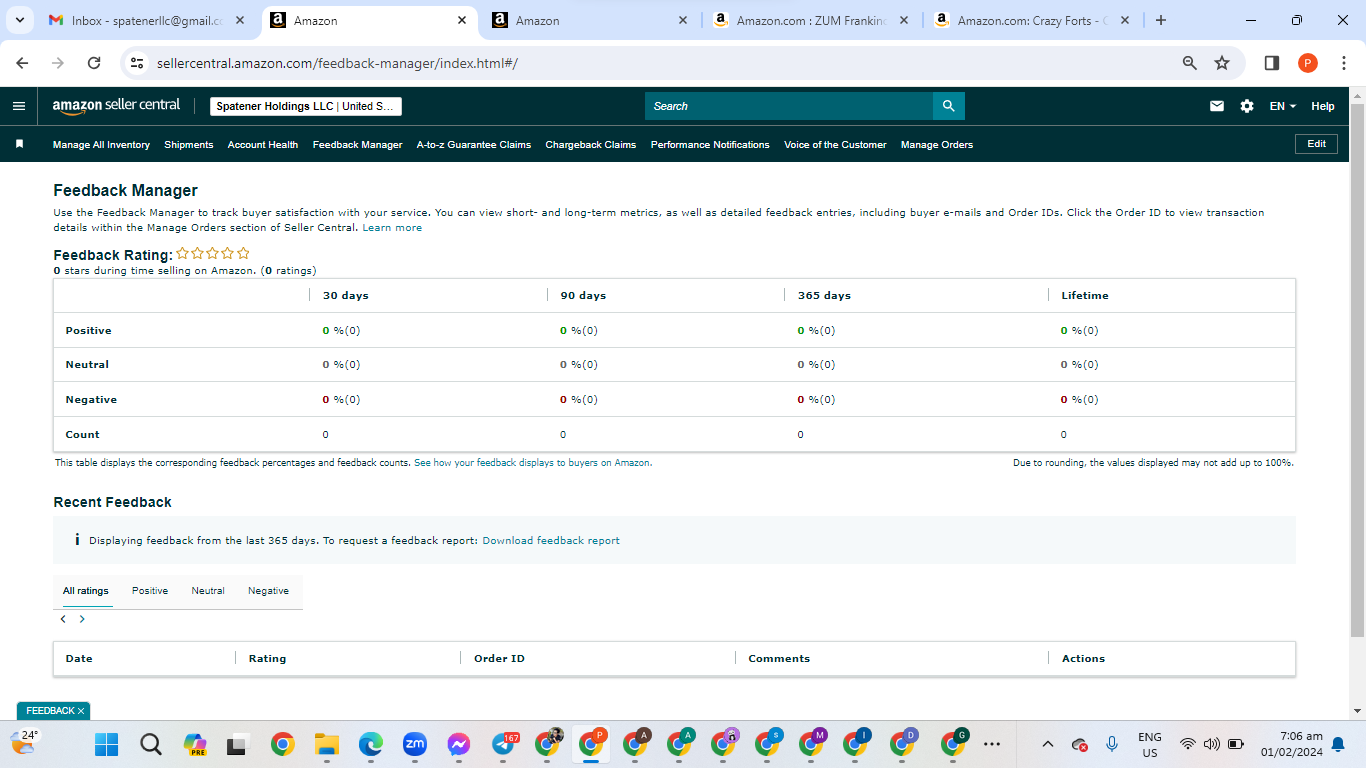Click the bookmark icon in navigation bar
Viewport: 1366px width, 768px height.
tap(19, 144)
